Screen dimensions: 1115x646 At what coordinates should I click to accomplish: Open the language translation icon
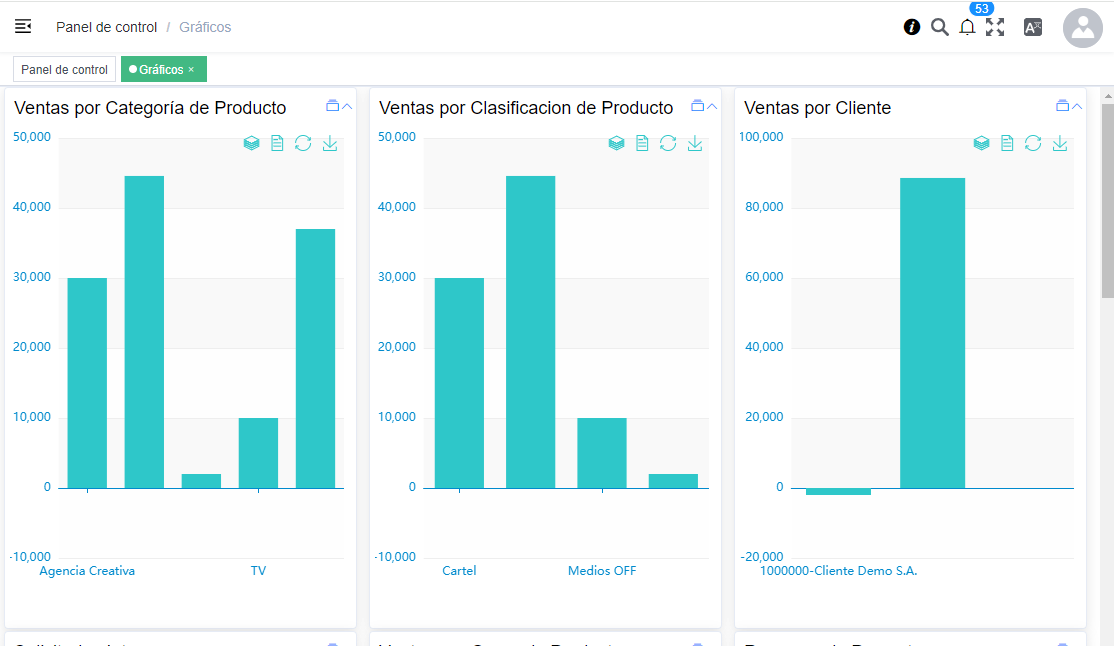[x=1033, y=27]
